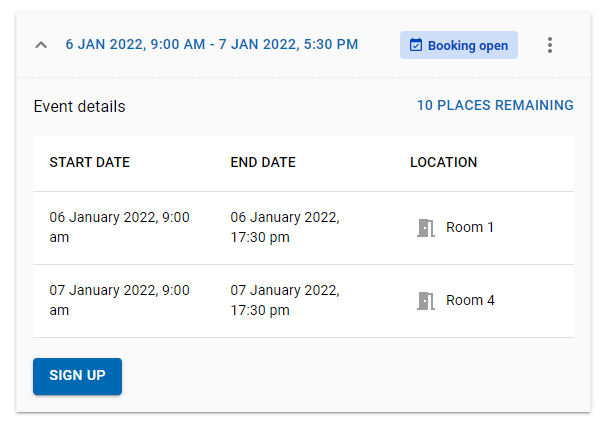Viewport: 602px width, 421px height.
Task: Click the 06 January 2022, 17:30 pm end cell
Action: pyautogui.click(x=285, y=227)
